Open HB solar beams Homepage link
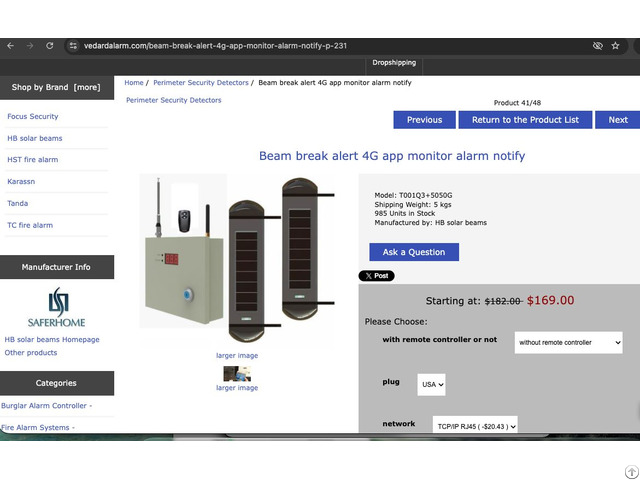640x480 pixels. (52, 340)
